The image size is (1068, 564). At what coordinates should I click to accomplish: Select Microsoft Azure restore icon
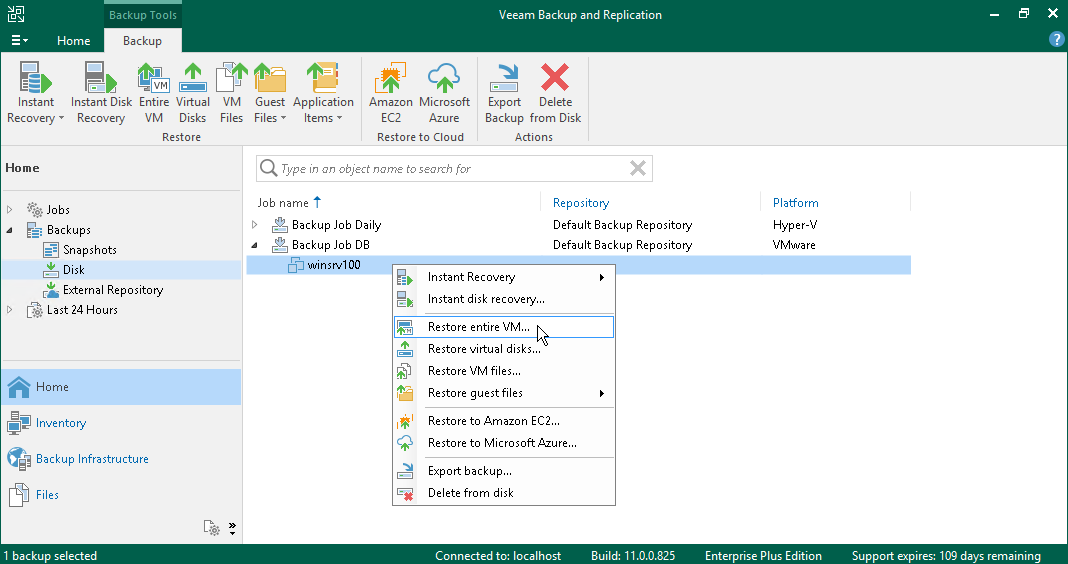(x=444, y=93)
